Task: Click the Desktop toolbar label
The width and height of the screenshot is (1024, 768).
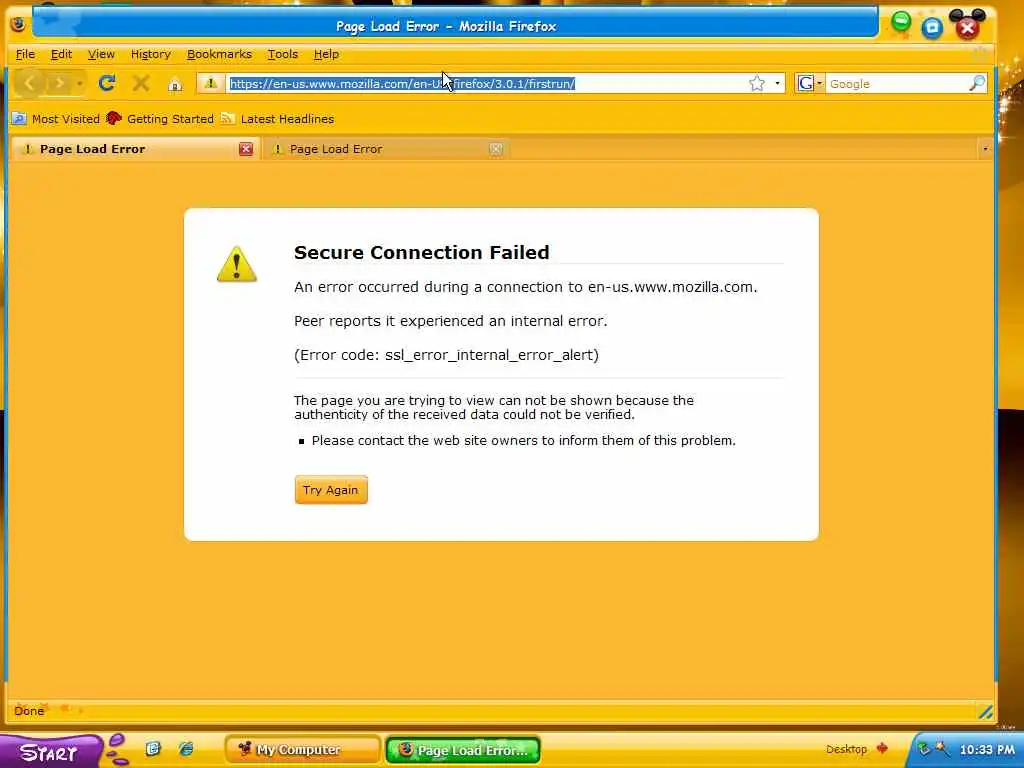Action: (846, 749)
